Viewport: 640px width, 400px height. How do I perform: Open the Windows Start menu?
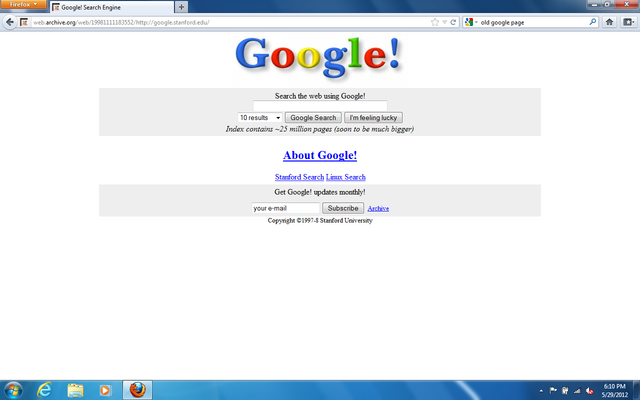click(x=13, y=390)
